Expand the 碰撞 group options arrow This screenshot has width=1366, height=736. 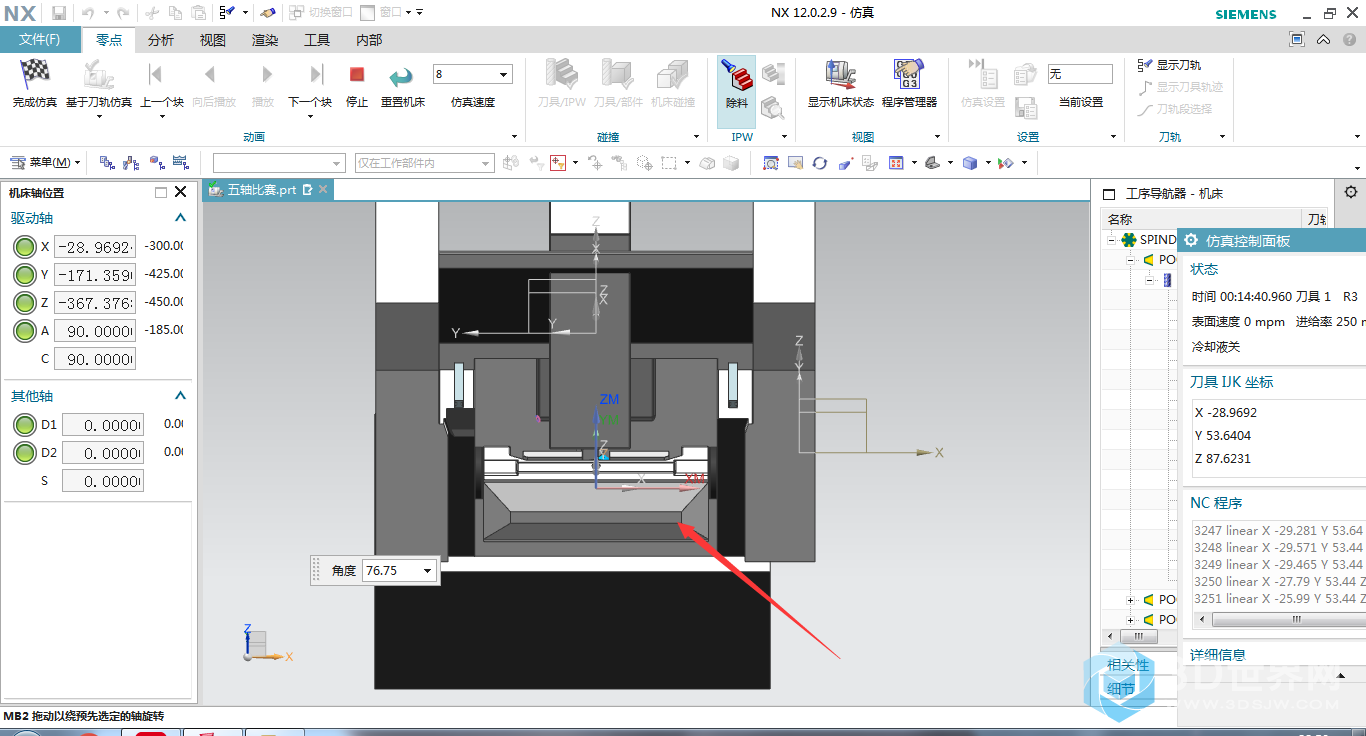pos(696,137)
